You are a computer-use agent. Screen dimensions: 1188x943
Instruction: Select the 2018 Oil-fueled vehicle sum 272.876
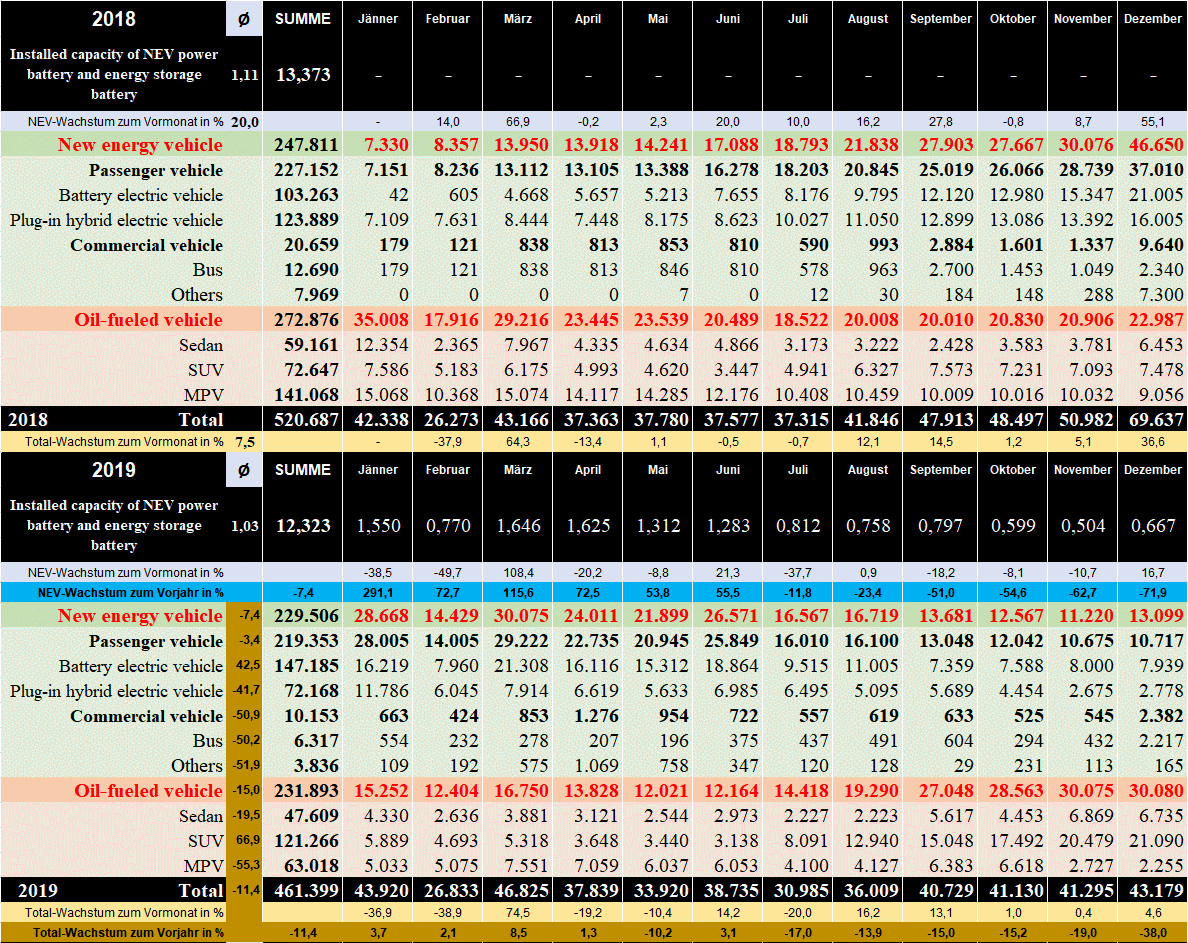tap(302, 320)
